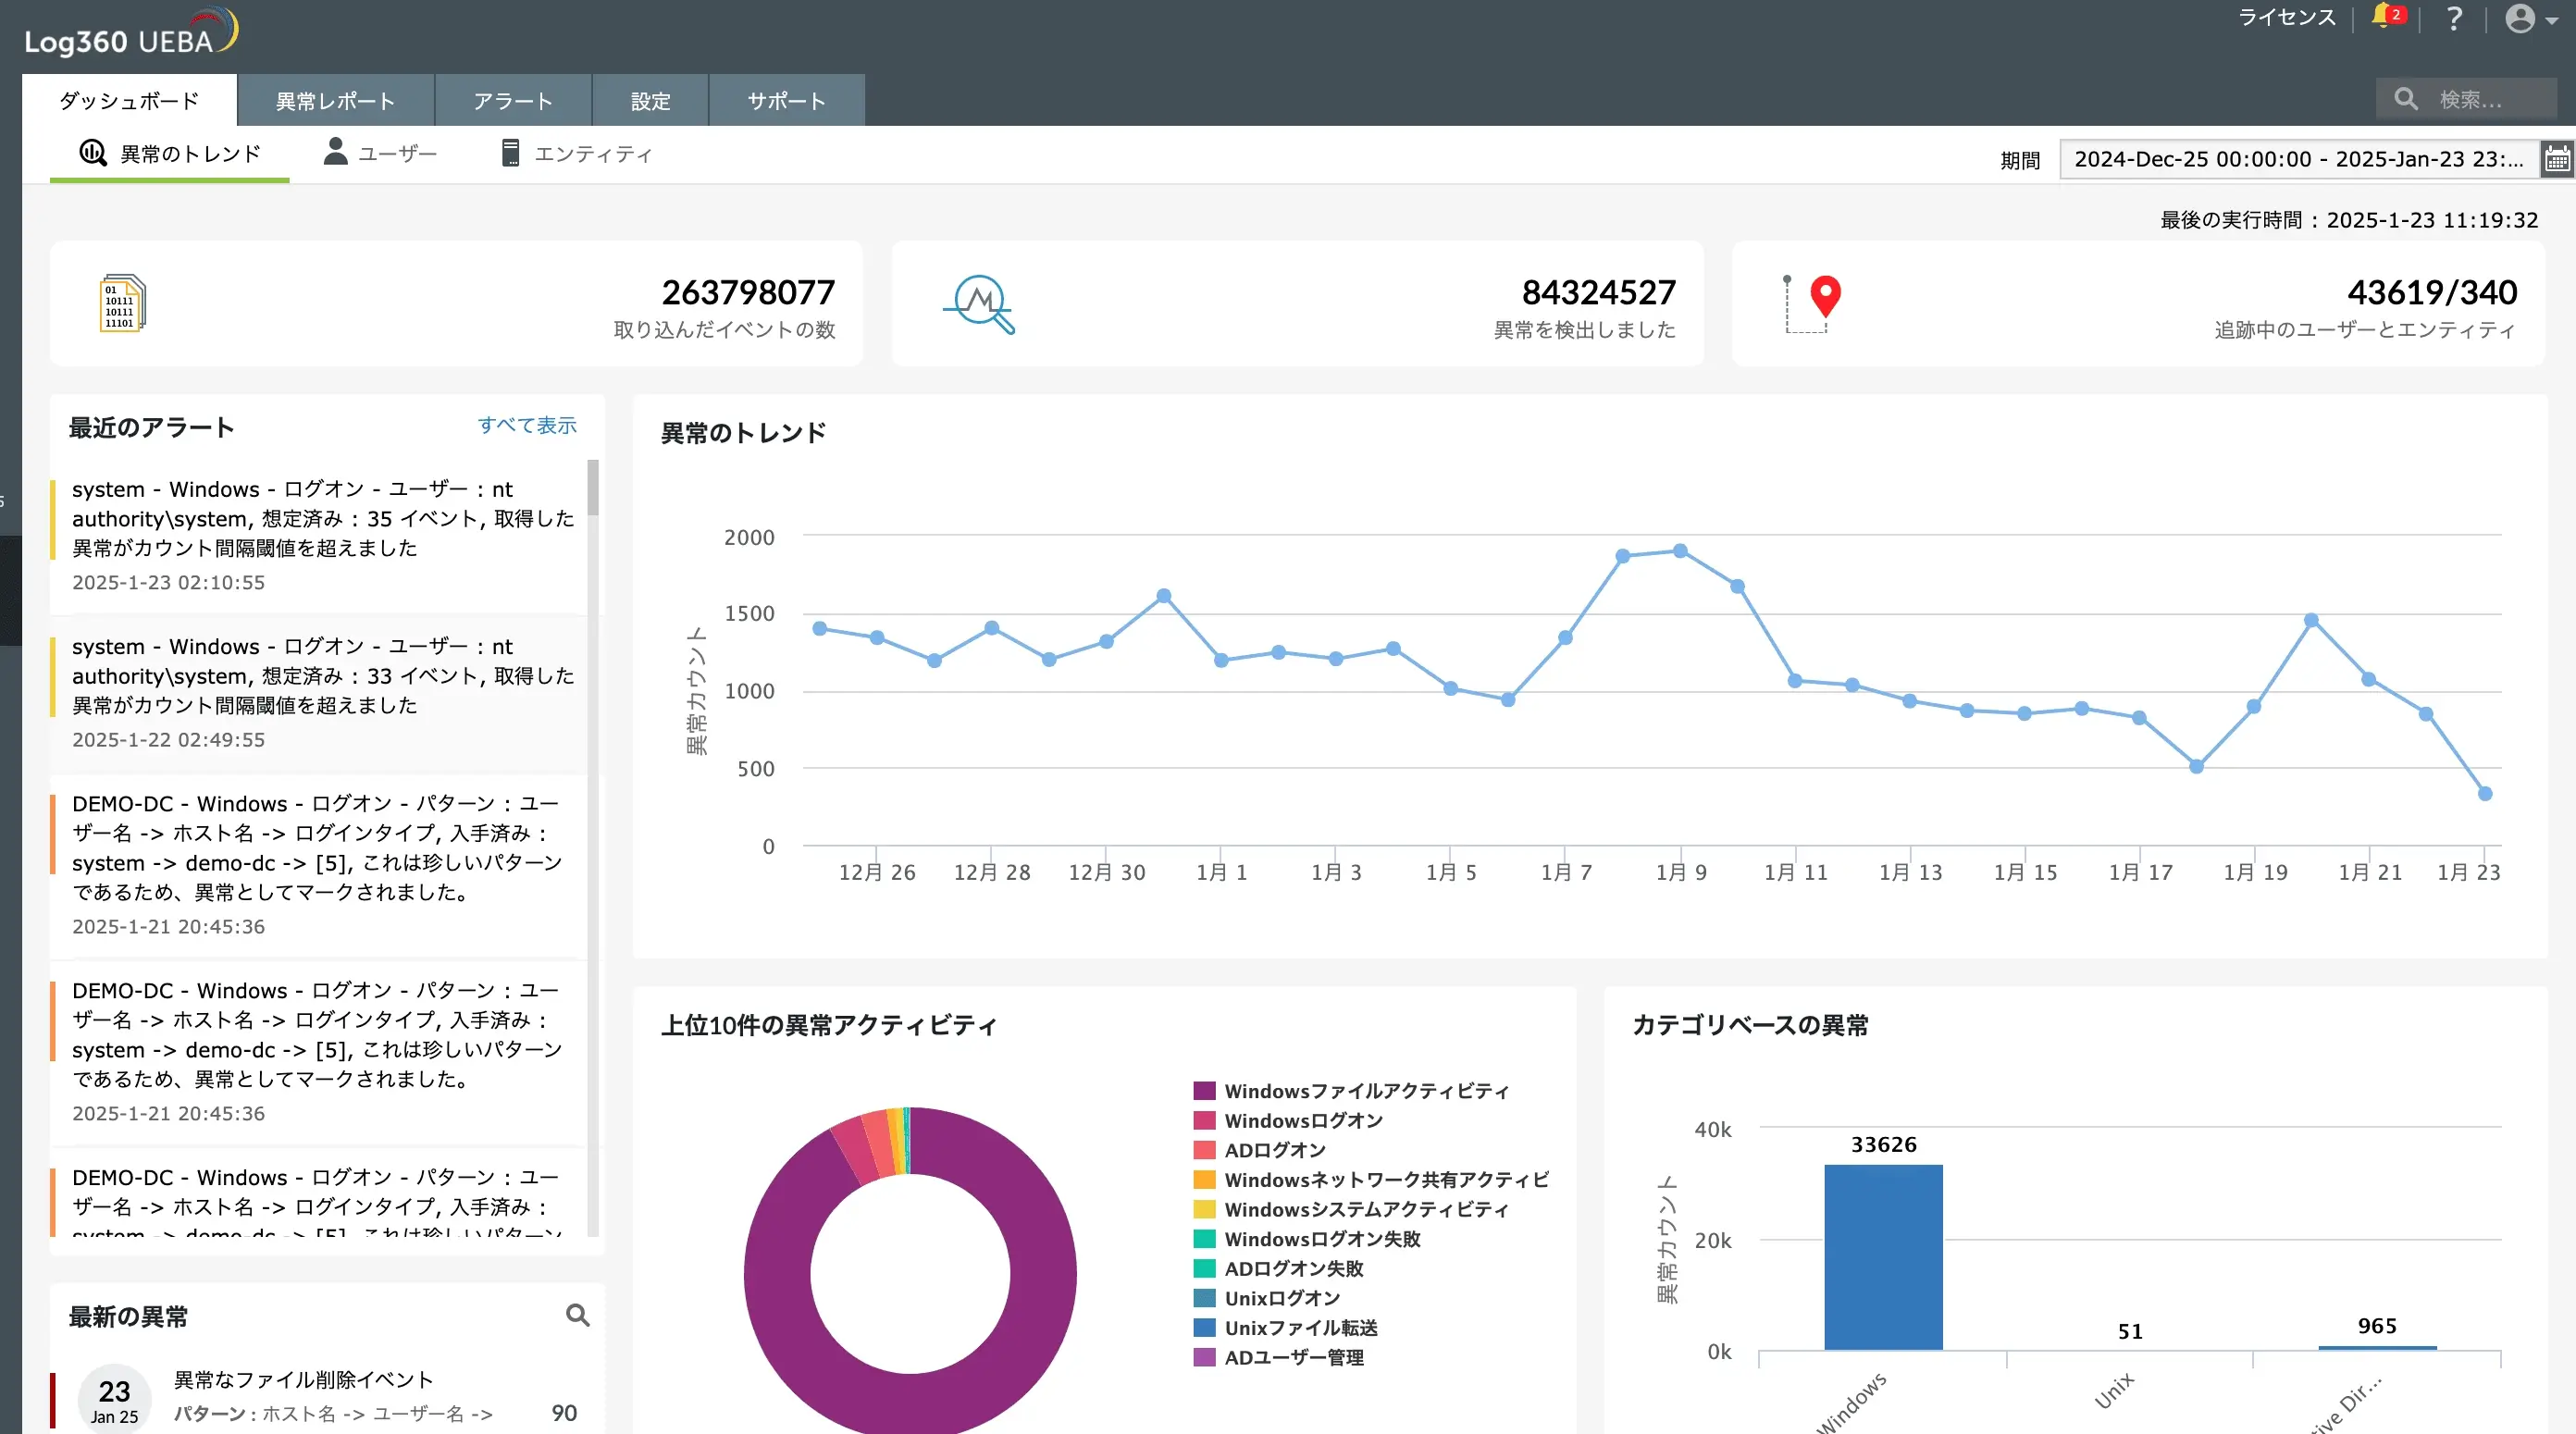Open the 異常なファイル削除イベント entry

tap(303, 1379)
